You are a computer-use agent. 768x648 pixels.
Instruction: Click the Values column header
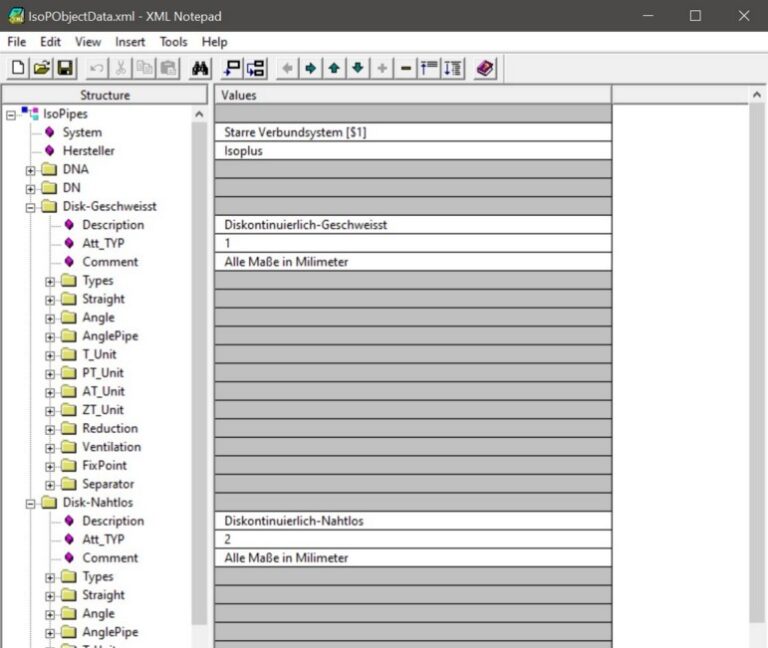tap(413, 95)
